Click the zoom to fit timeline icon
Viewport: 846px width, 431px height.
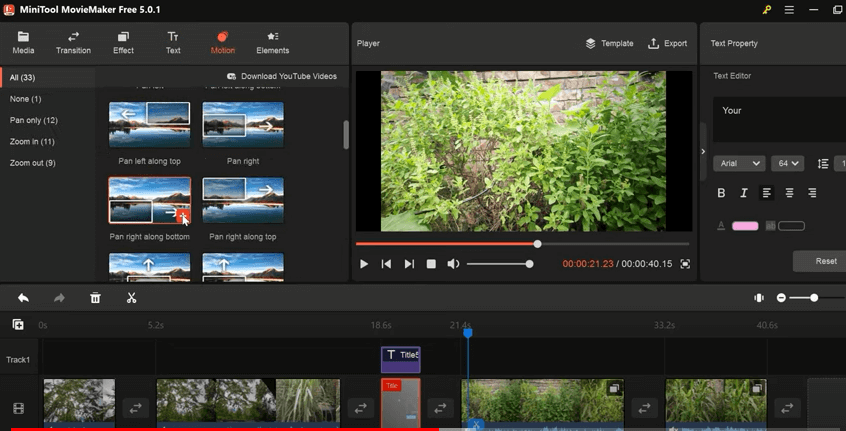[x=759, y=298]
